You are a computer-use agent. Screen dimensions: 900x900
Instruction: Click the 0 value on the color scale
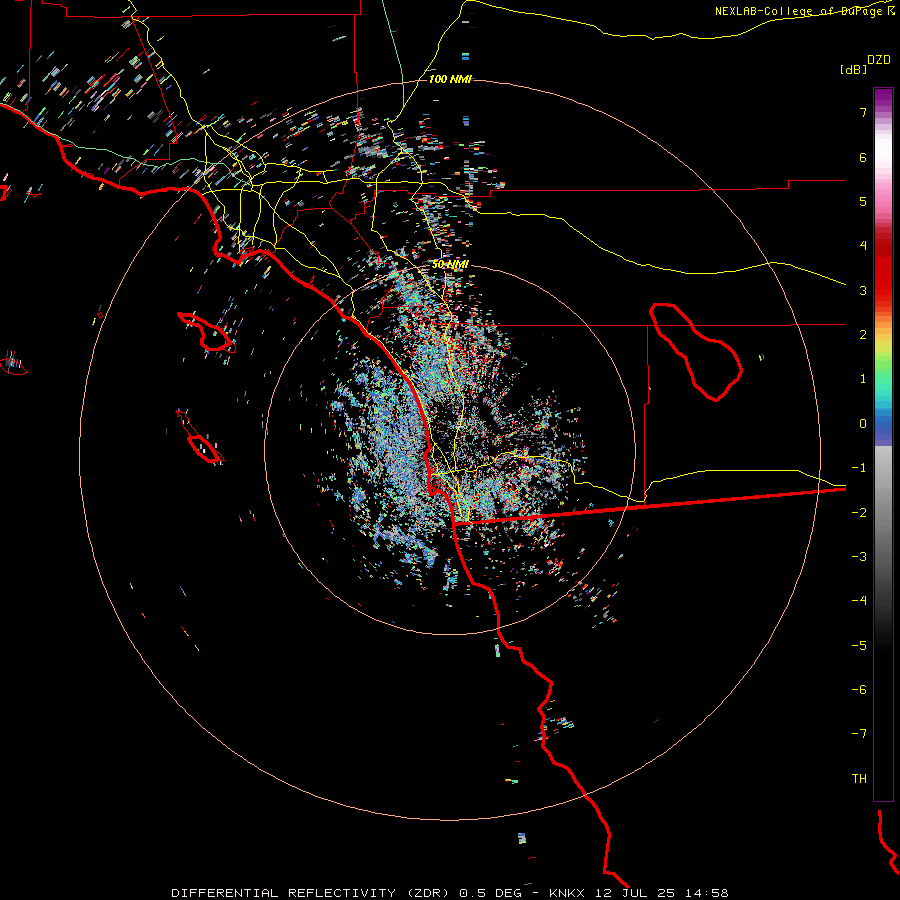pos(863,424)
